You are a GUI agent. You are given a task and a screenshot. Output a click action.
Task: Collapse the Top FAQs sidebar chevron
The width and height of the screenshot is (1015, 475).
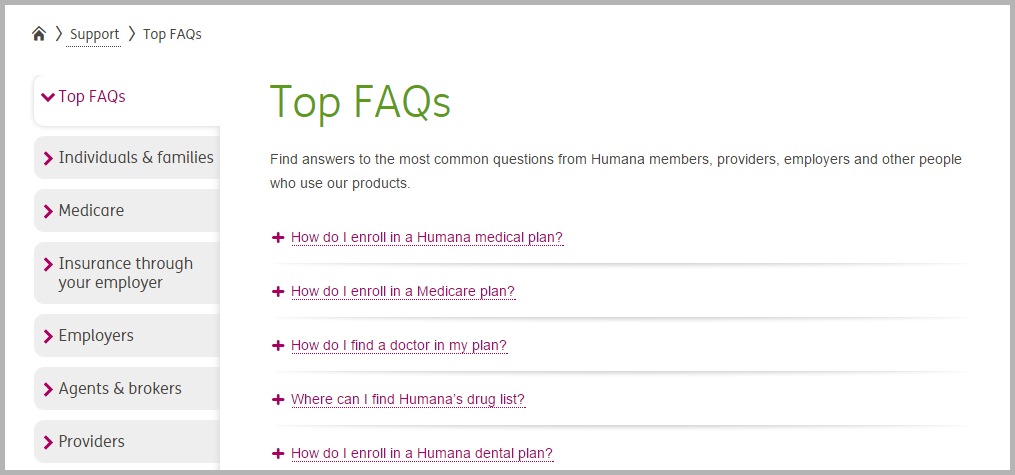click(x=48, y=97)
